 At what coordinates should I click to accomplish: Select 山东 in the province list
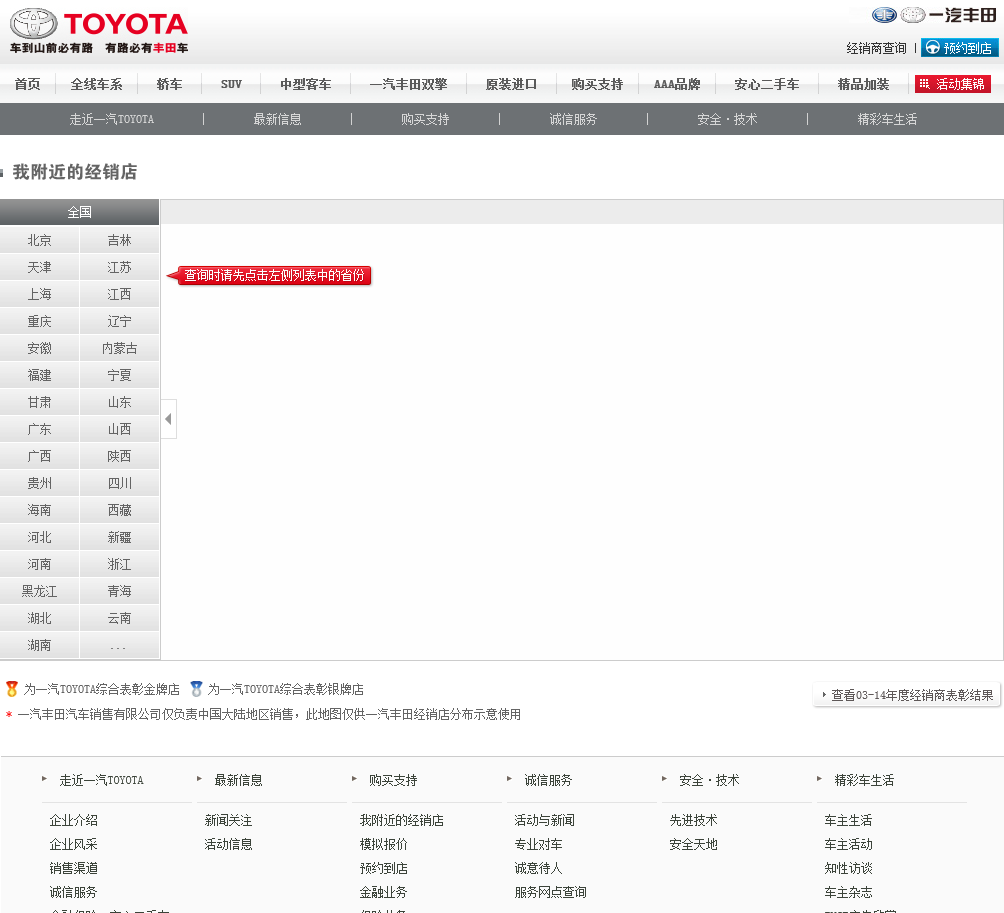[119, 402]
